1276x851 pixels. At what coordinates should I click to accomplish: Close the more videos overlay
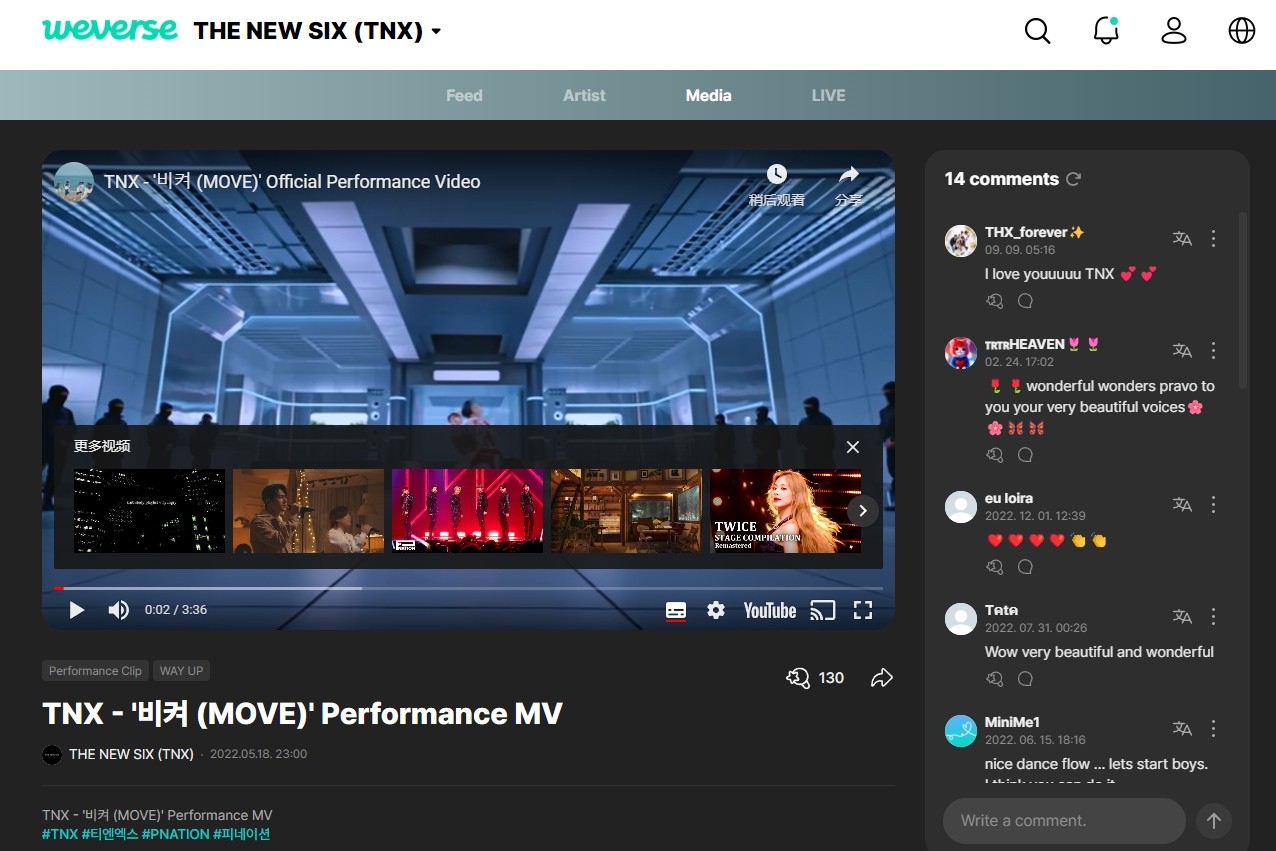tap(853, 447)
